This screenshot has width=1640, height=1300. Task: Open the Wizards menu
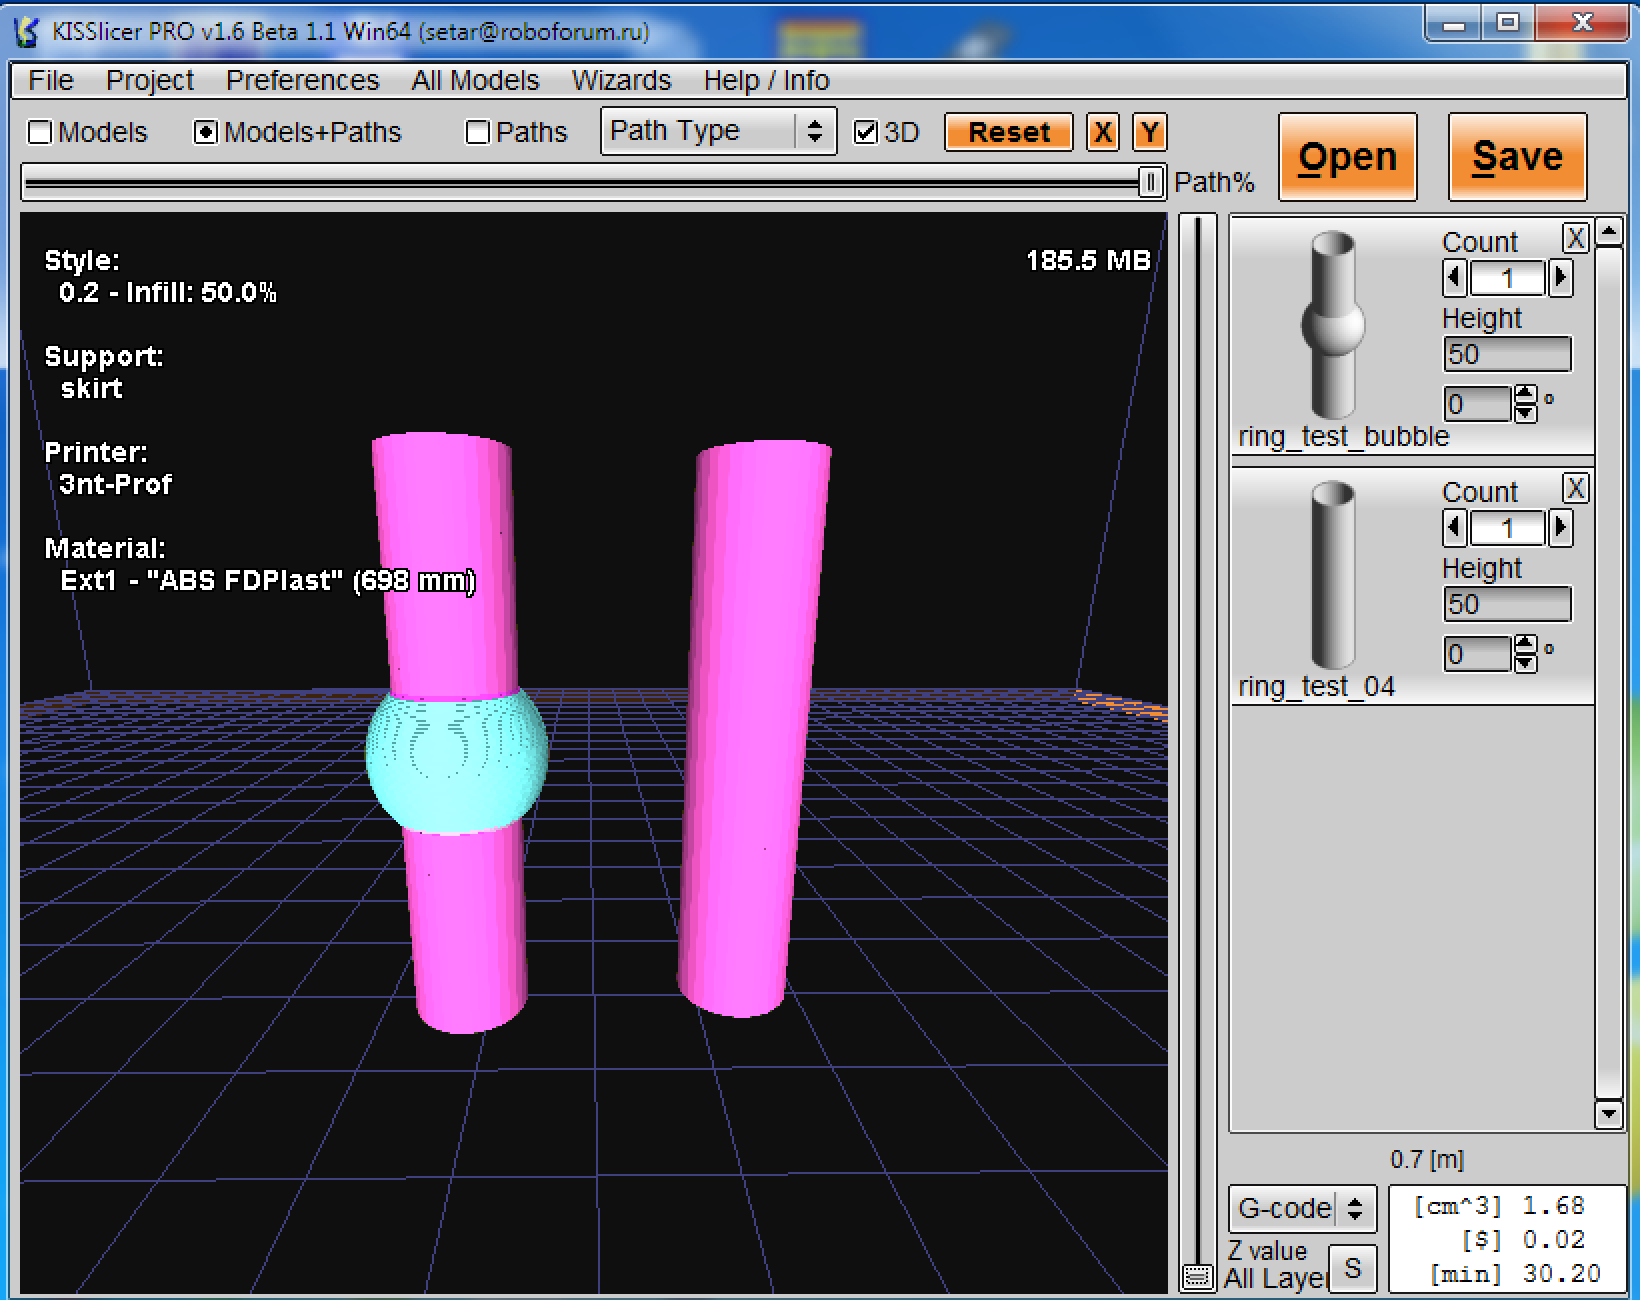pyautogui.click(x=620, y=80)
